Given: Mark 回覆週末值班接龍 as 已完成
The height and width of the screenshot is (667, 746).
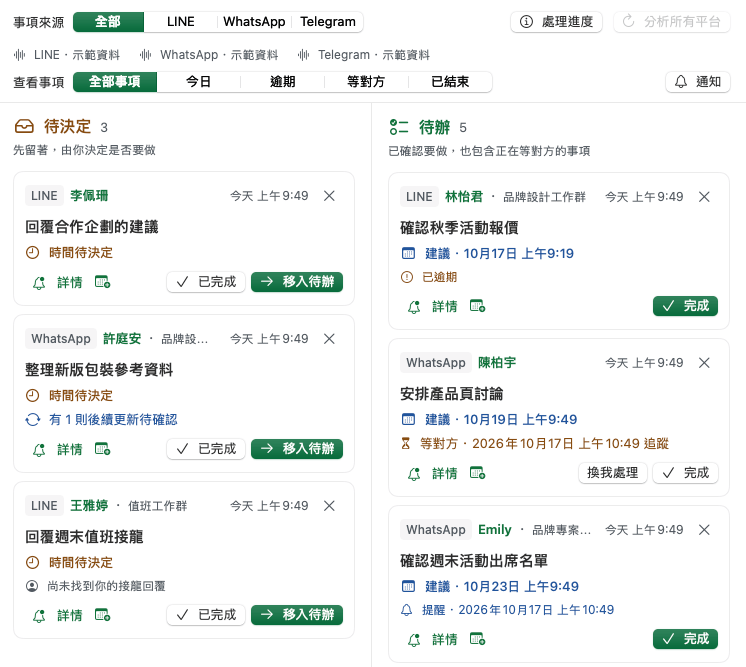Looking at the screenshot, I should point(206,615).
